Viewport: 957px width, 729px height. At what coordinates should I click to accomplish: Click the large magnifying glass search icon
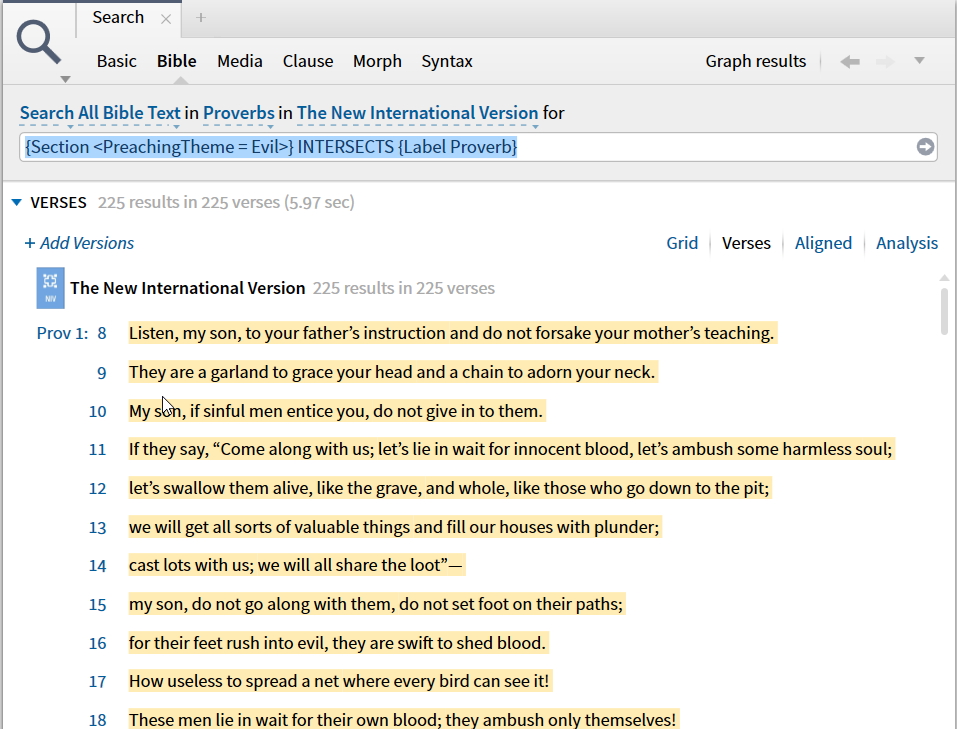(x=38, y=42)
